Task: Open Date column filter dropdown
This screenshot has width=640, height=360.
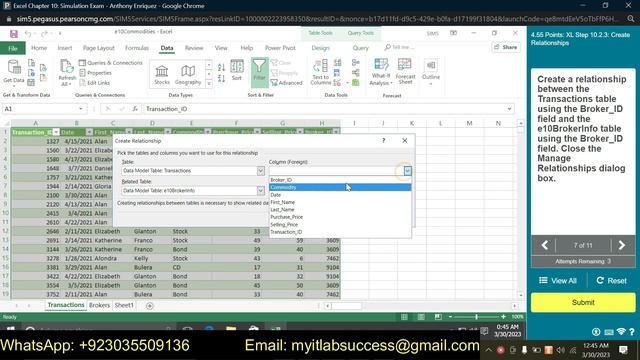Action: [89, 132]
